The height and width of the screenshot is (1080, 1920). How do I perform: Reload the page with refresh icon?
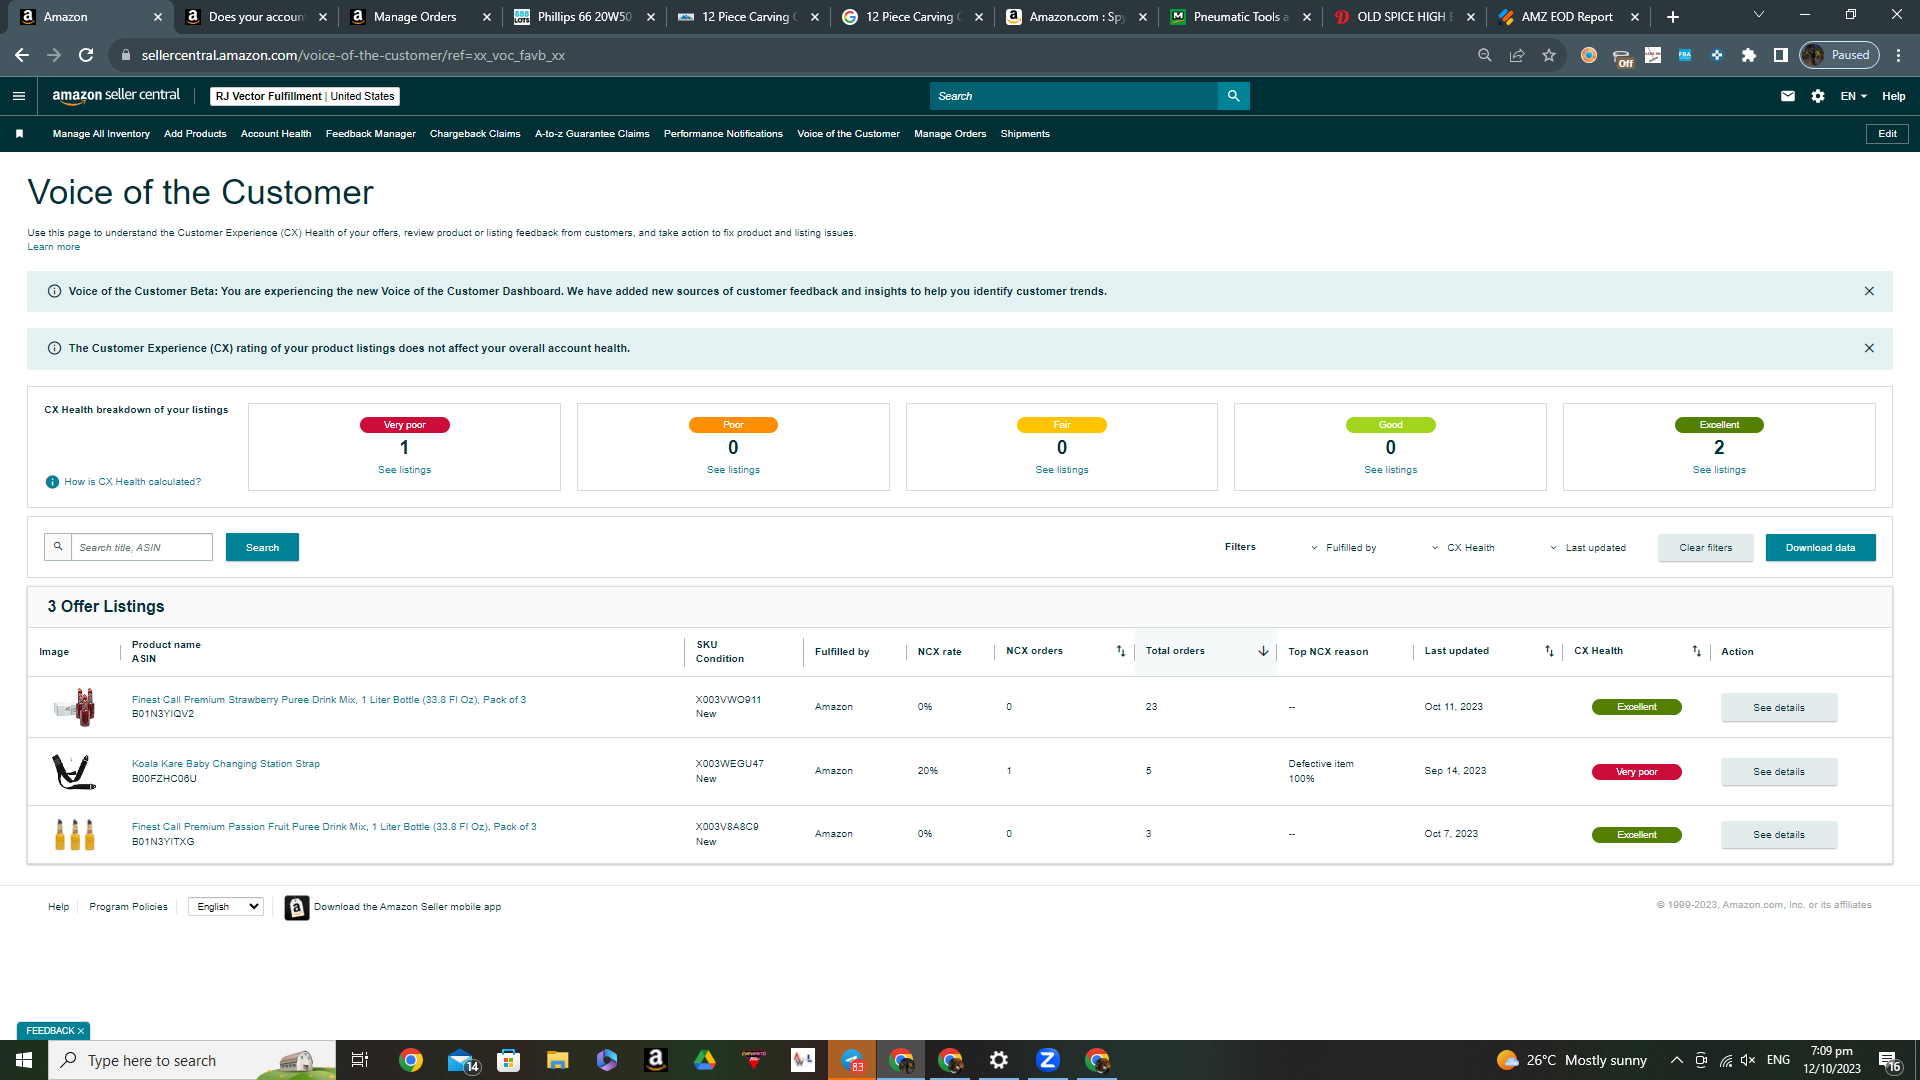point(86,55)
